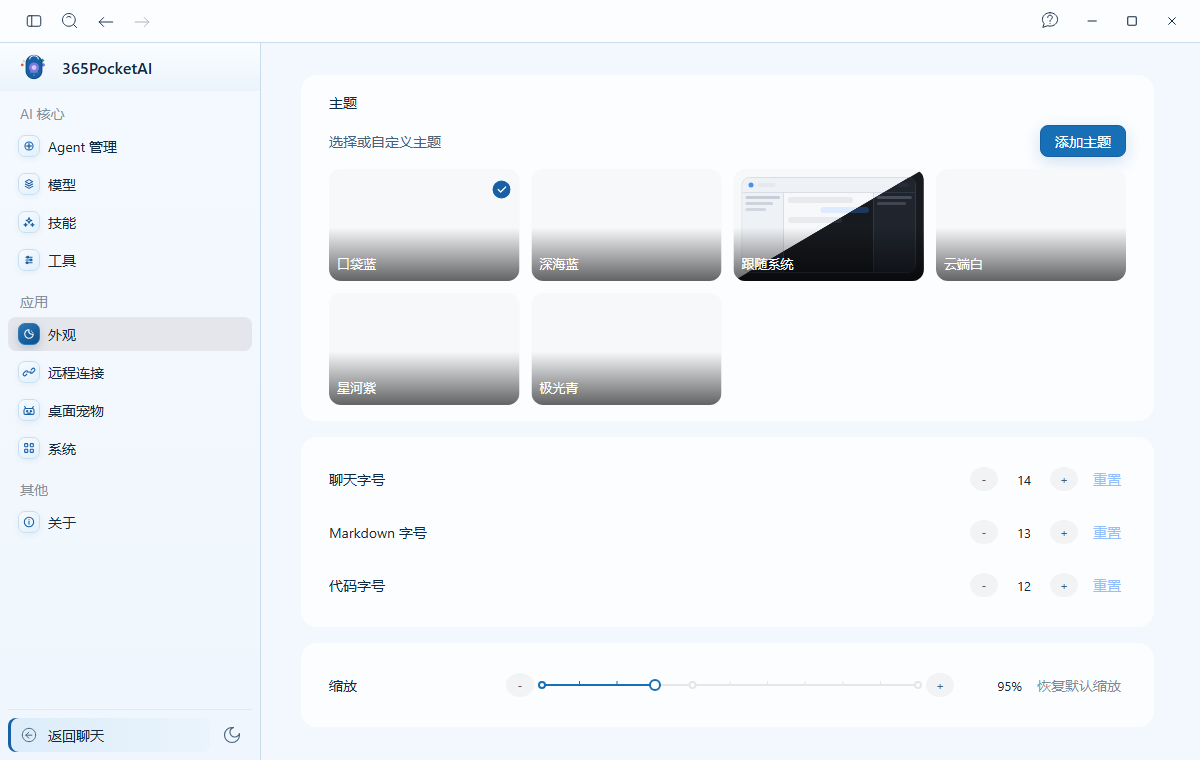This screenshot has height=760, width=1200.
Task: Select the 深海蓝 theme card
Action: (x=626, y=225)
